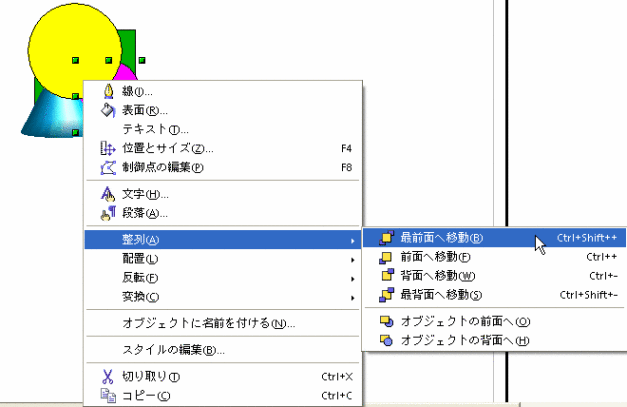Click the Ctrl+Shift++ shortcut text
The image size is (627, 407).
(x=587, y=238)
